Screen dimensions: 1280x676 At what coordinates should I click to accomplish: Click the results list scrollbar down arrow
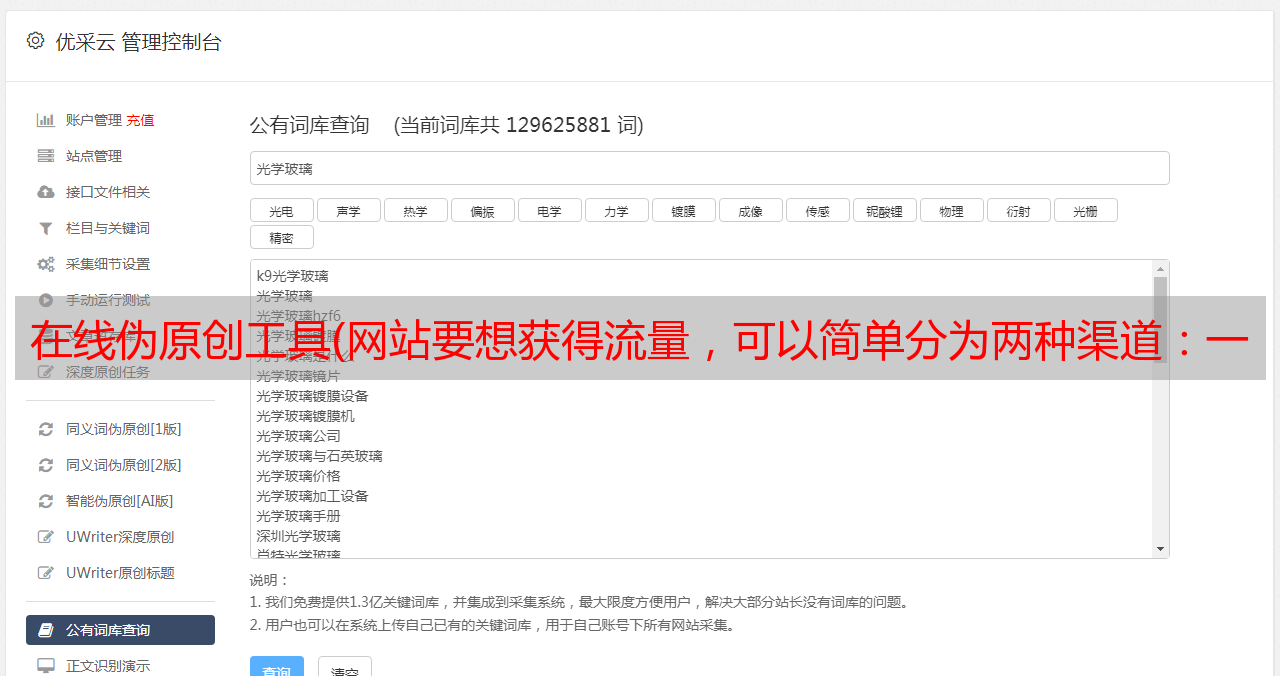[1160, 549]
